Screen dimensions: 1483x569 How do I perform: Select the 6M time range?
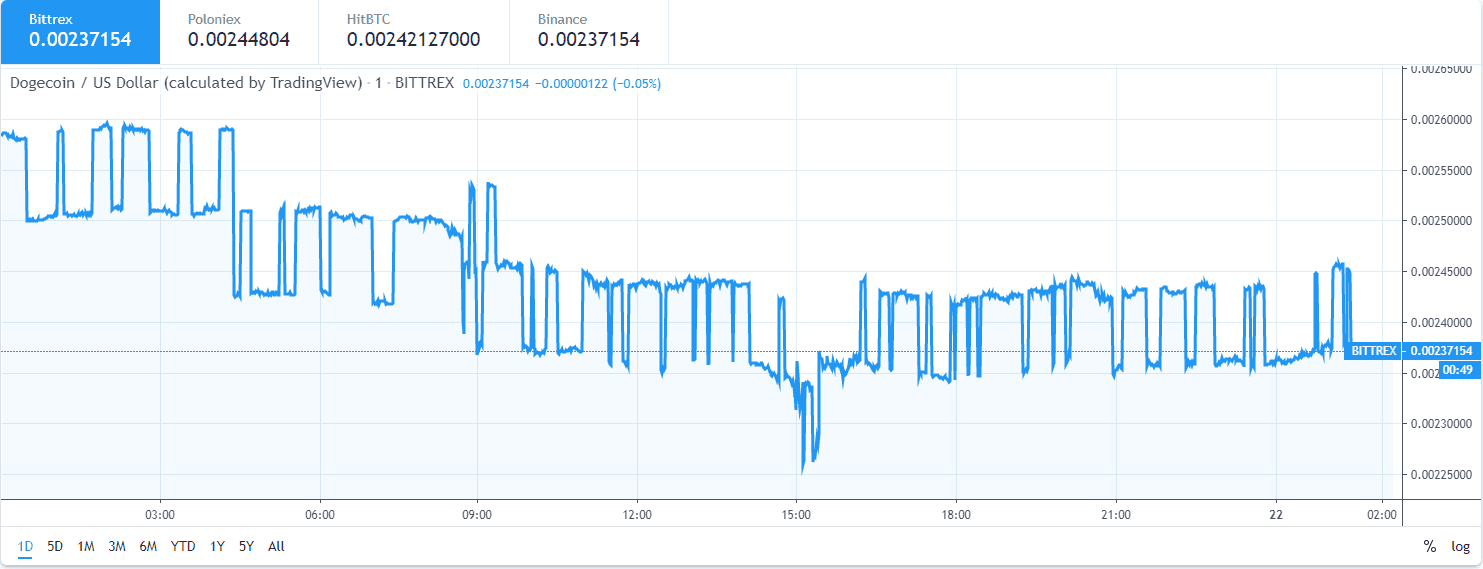(x=148, y=546)
